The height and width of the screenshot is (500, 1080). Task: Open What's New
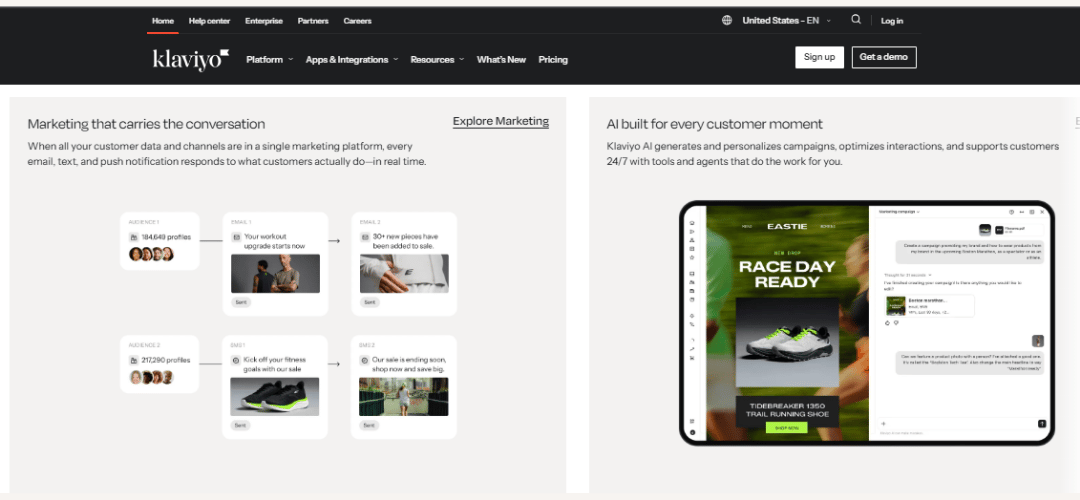coord(501,60)
